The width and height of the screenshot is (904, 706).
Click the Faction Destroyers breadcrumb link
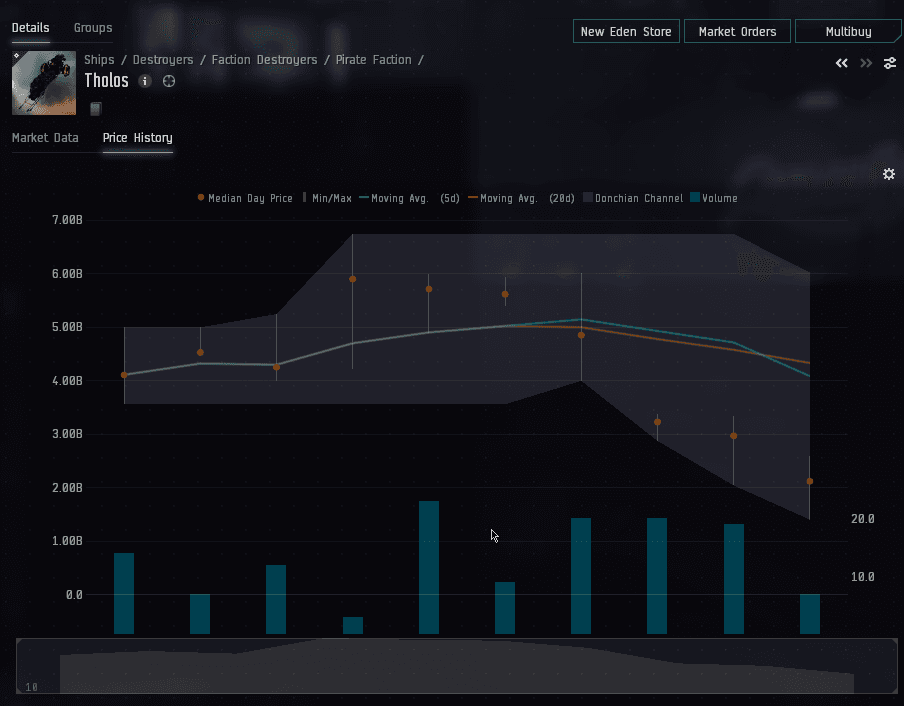coord(264,60)
